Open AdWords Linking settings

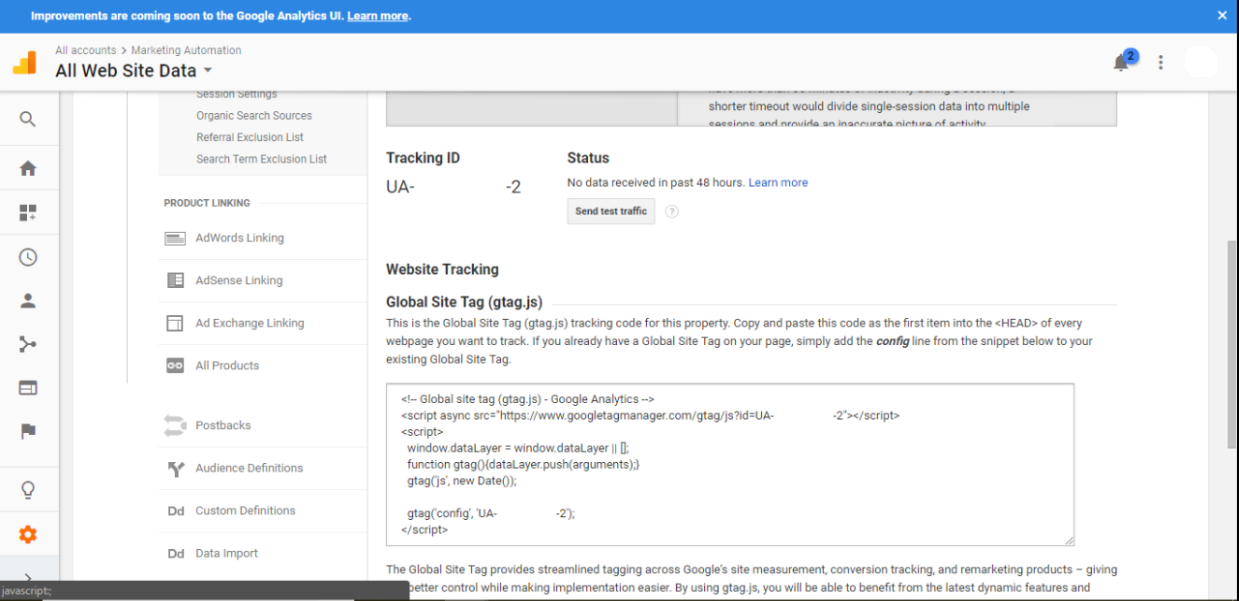240,238
